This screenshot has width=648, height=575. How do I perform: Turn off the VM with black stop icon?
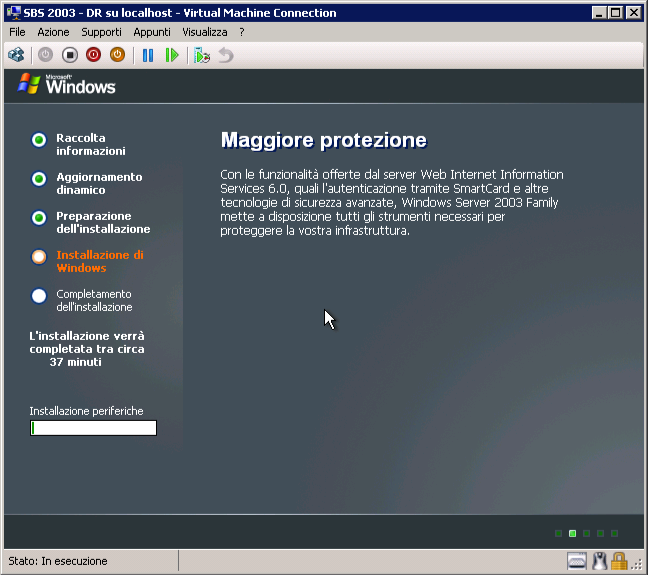(70, 55)
